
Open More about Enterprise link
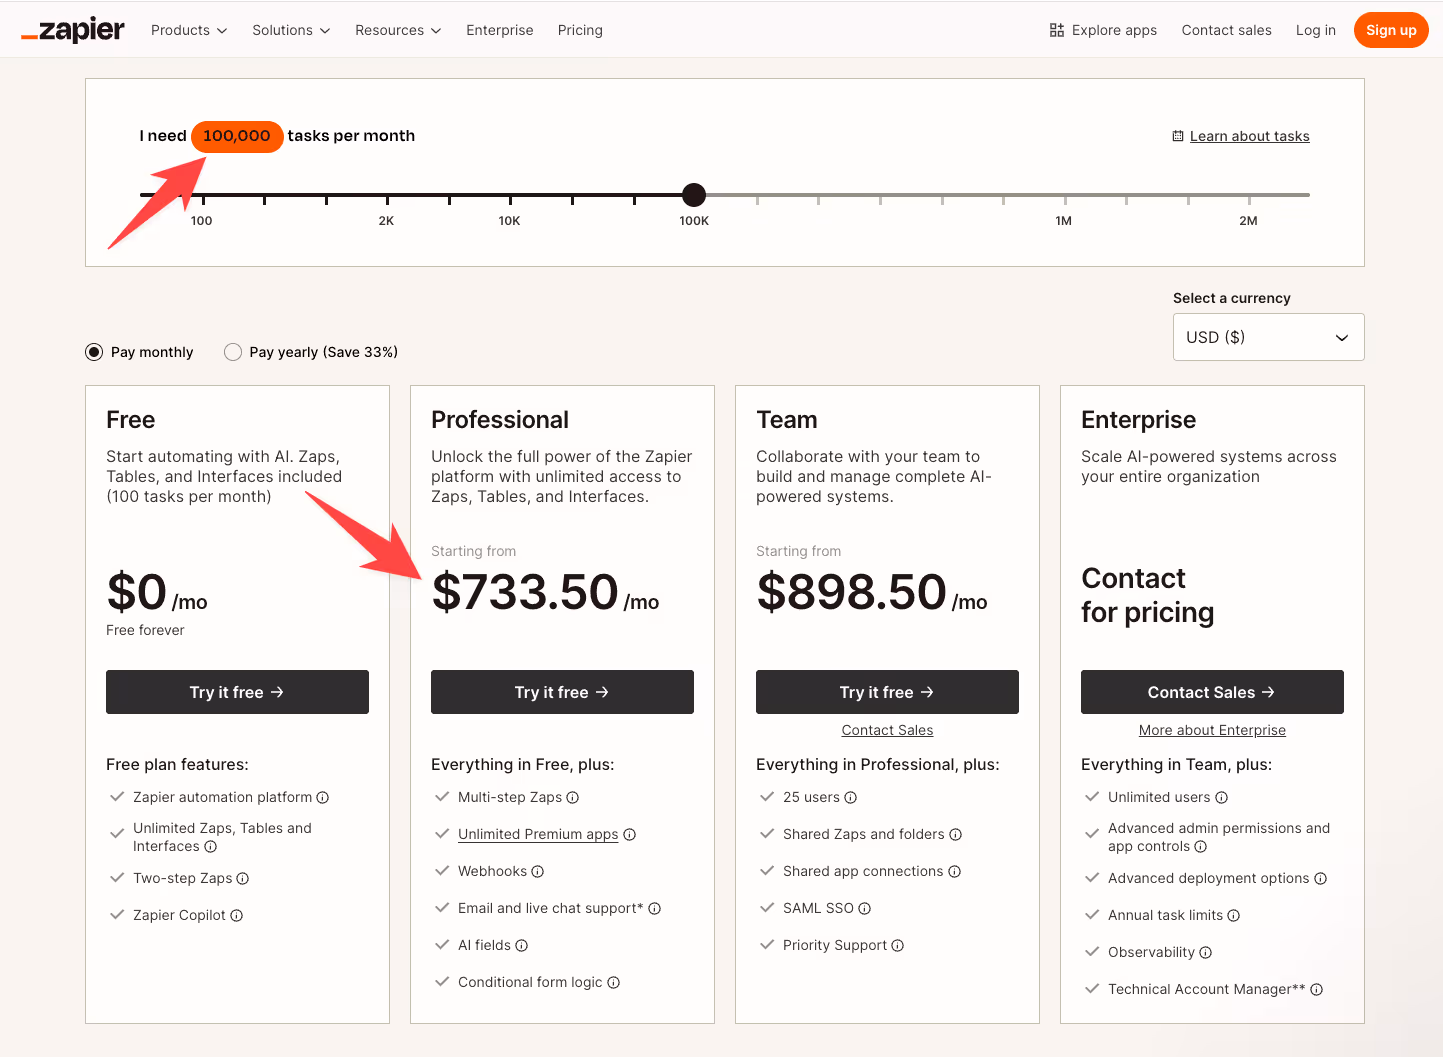1212,730
